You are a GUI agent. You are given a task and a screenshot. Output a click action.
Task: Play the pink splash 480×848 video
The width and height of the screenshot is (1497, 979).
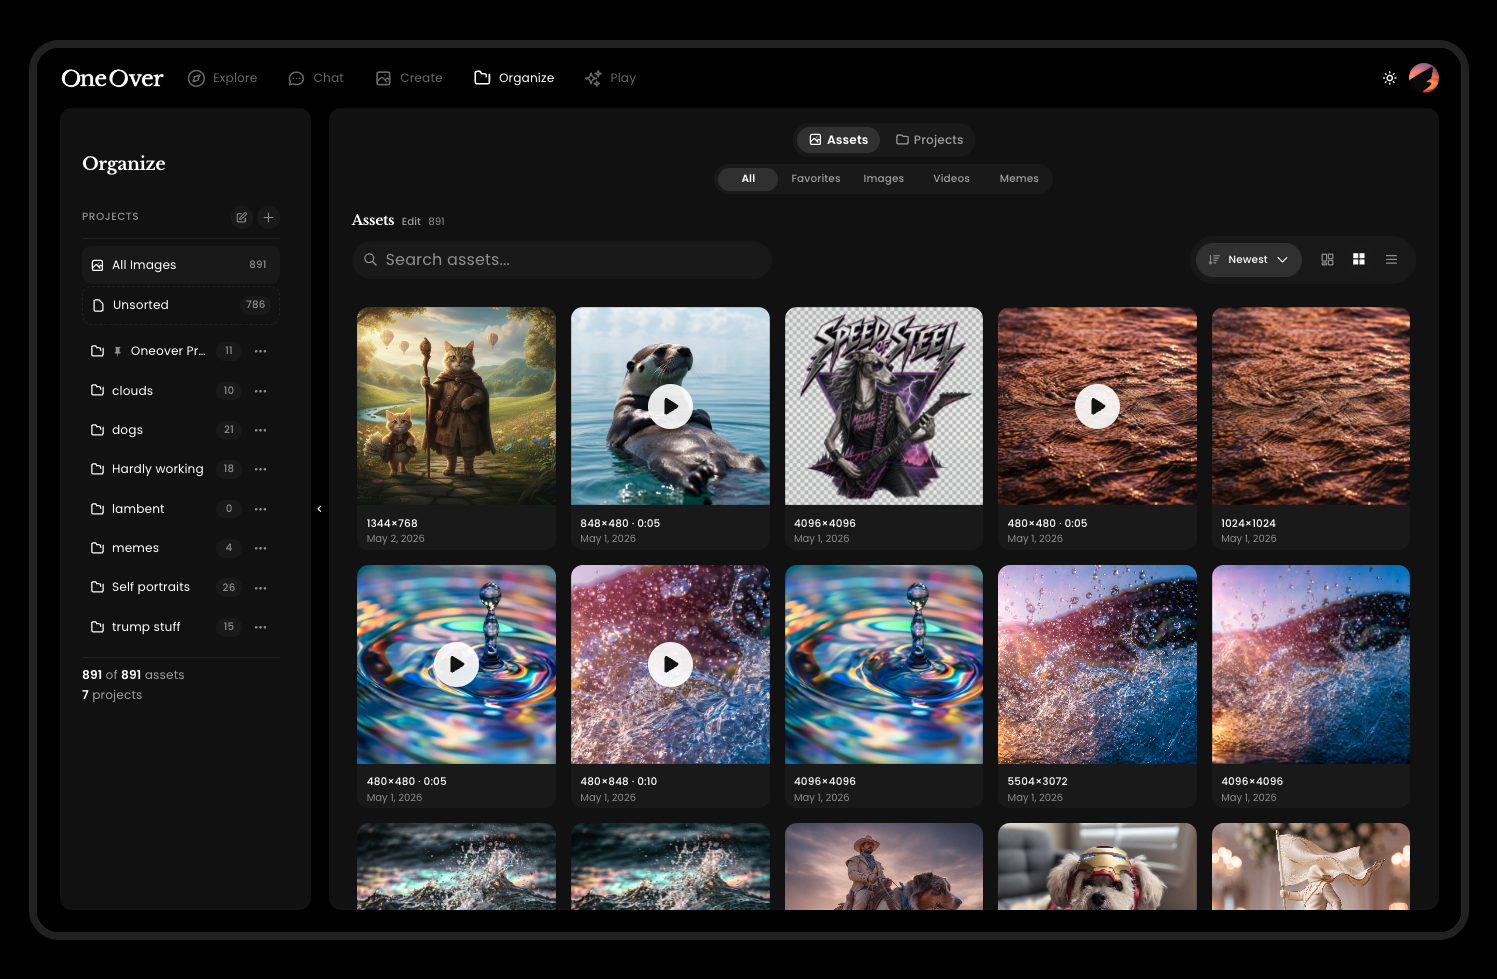coord(670,664)
